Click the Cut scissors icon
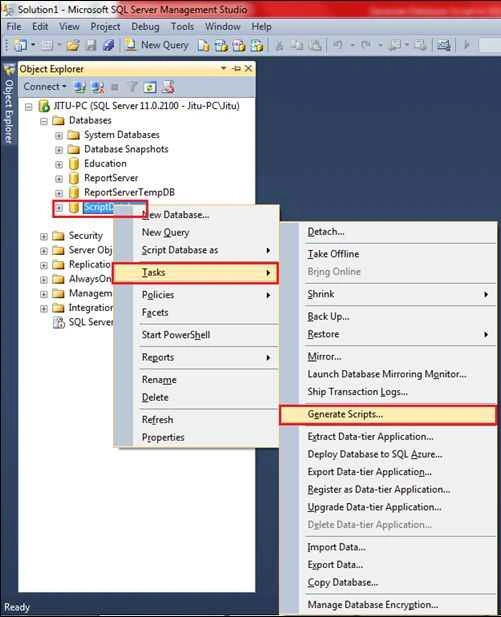Viewport: 501px width, 617px height. pos(279,46)
